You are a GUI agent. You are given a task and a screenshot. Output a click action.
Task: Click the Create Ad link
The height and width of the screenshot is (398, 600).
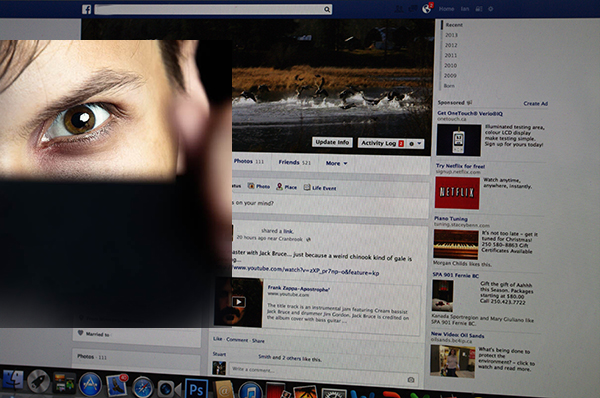click(x=535, y=103)
